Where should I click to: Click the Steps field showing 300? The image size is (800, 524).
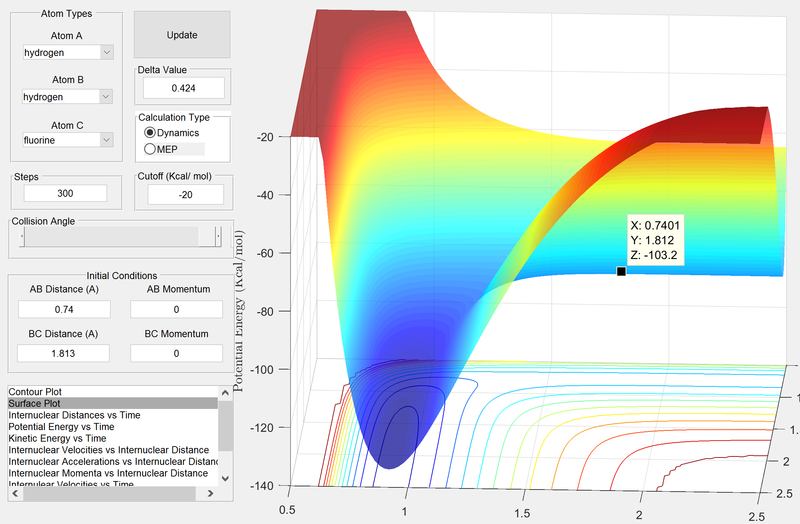pos(65,193)
